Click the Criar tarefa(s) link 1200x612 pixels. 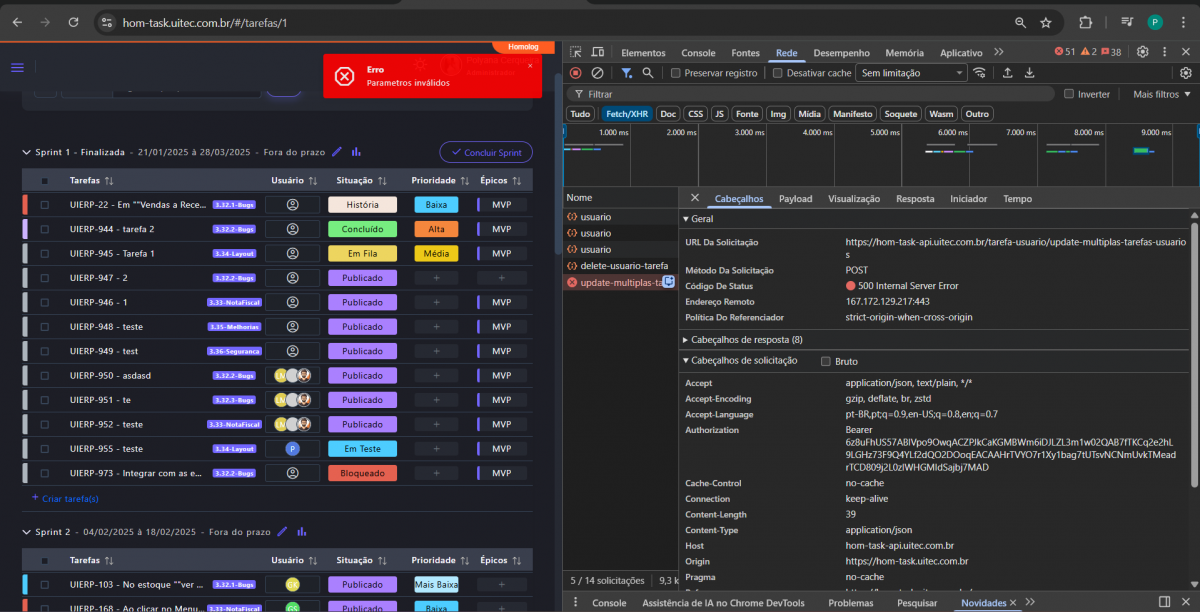pyautogui.click(x=65, y=498)
